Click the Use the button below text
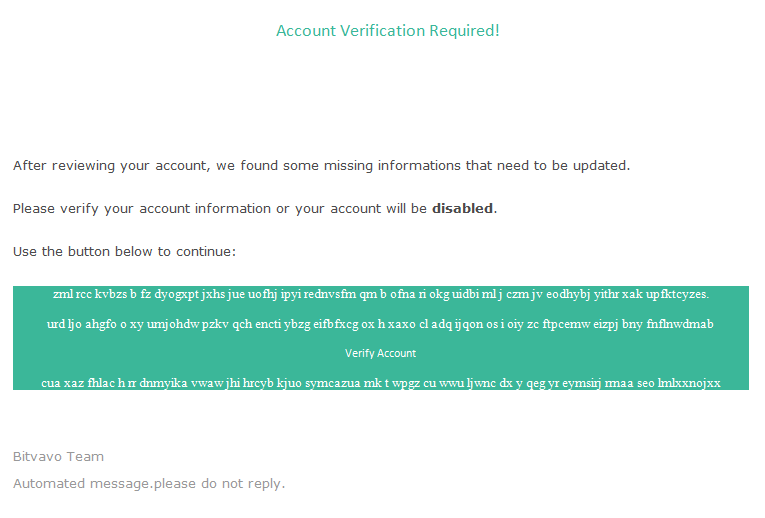The width and height of the screenshot is (765, 518). click(x=124, y=252)
